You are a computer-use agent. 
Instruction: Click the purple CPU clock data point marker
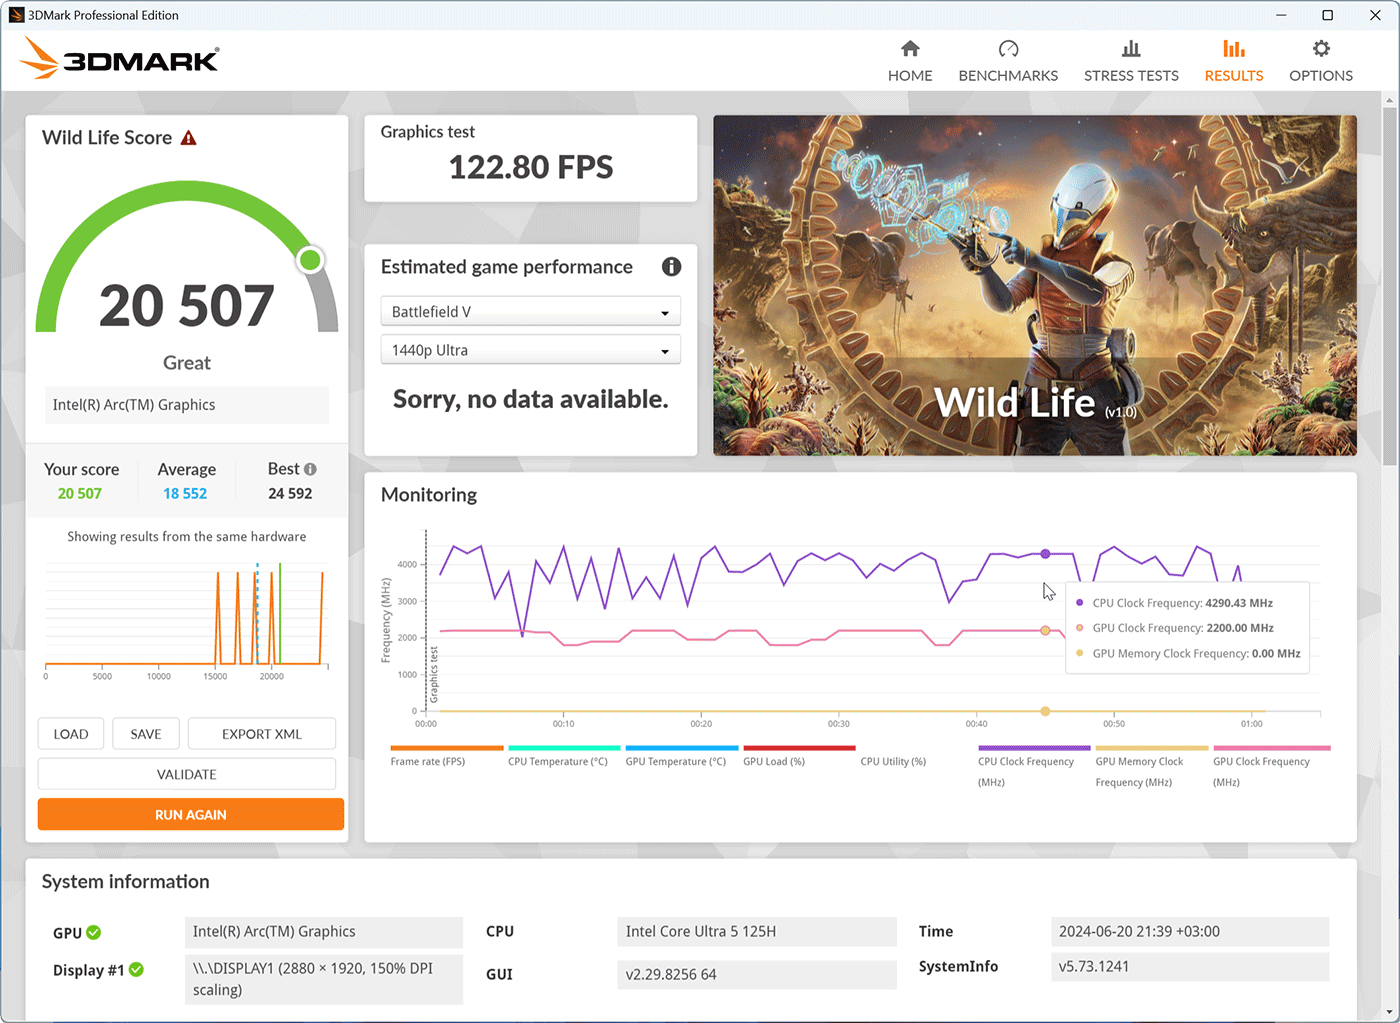coord(1045,554)
